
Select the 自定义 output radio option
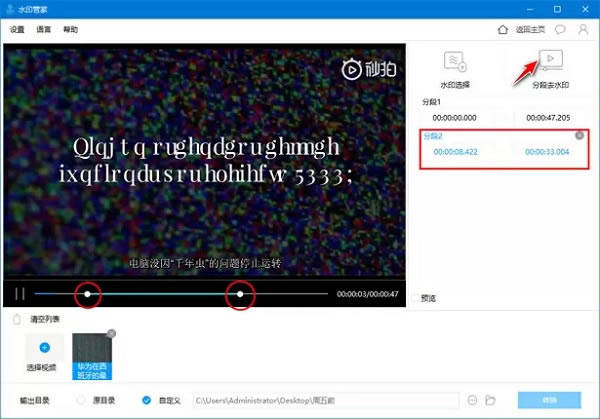pyautogui.click(x=147, y=400)
